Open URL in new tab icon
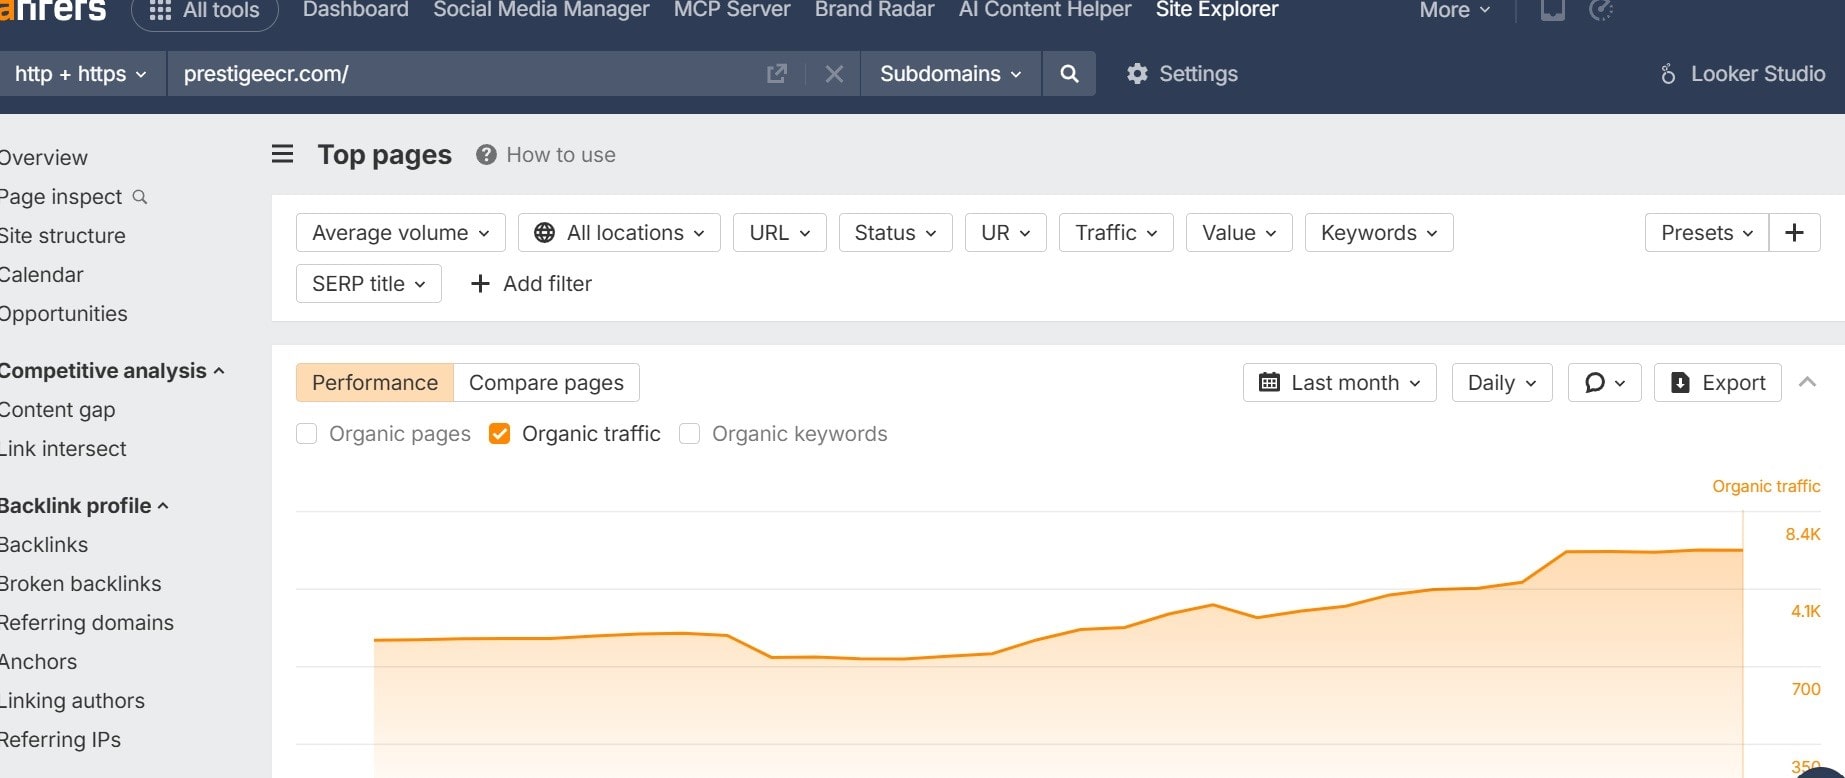The width and height of the screenshot is (1845, 778). pos(776,74)
